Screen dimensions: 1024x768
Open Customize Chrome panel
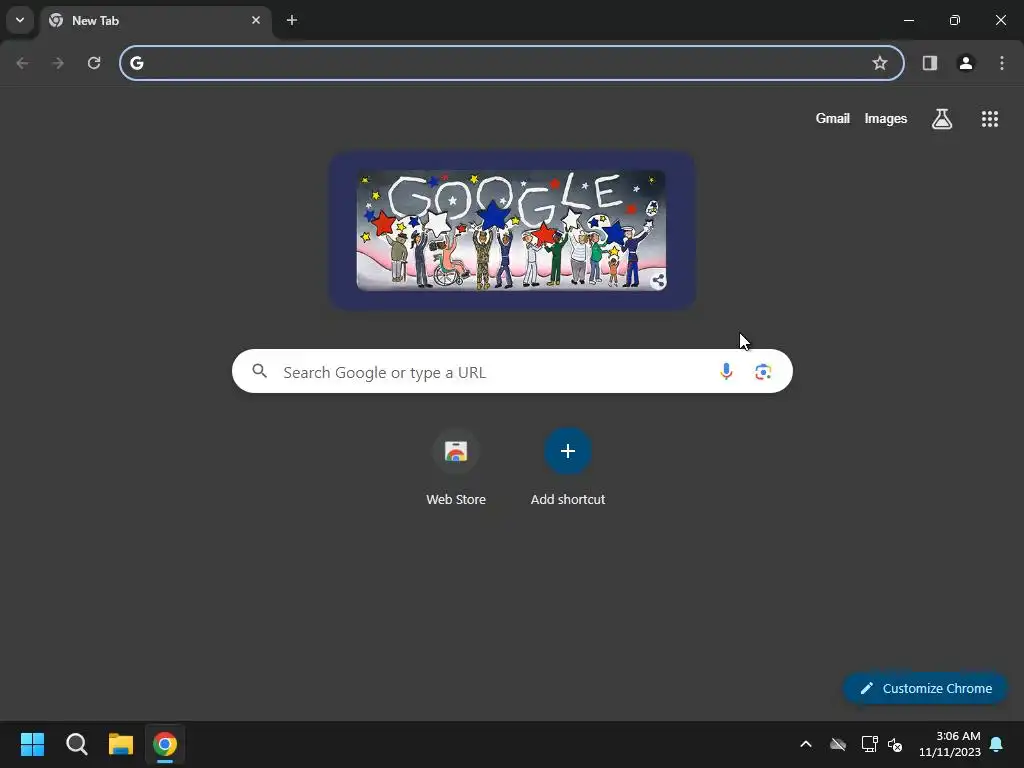[925, 688]
